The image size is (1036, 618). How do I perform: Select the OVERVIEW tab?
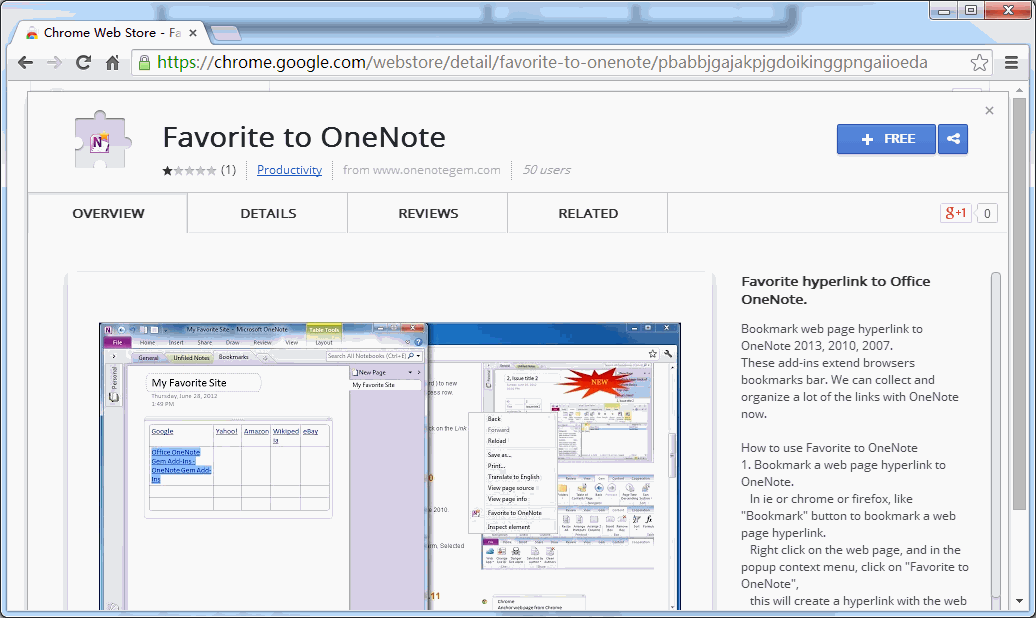pos(108,213)
